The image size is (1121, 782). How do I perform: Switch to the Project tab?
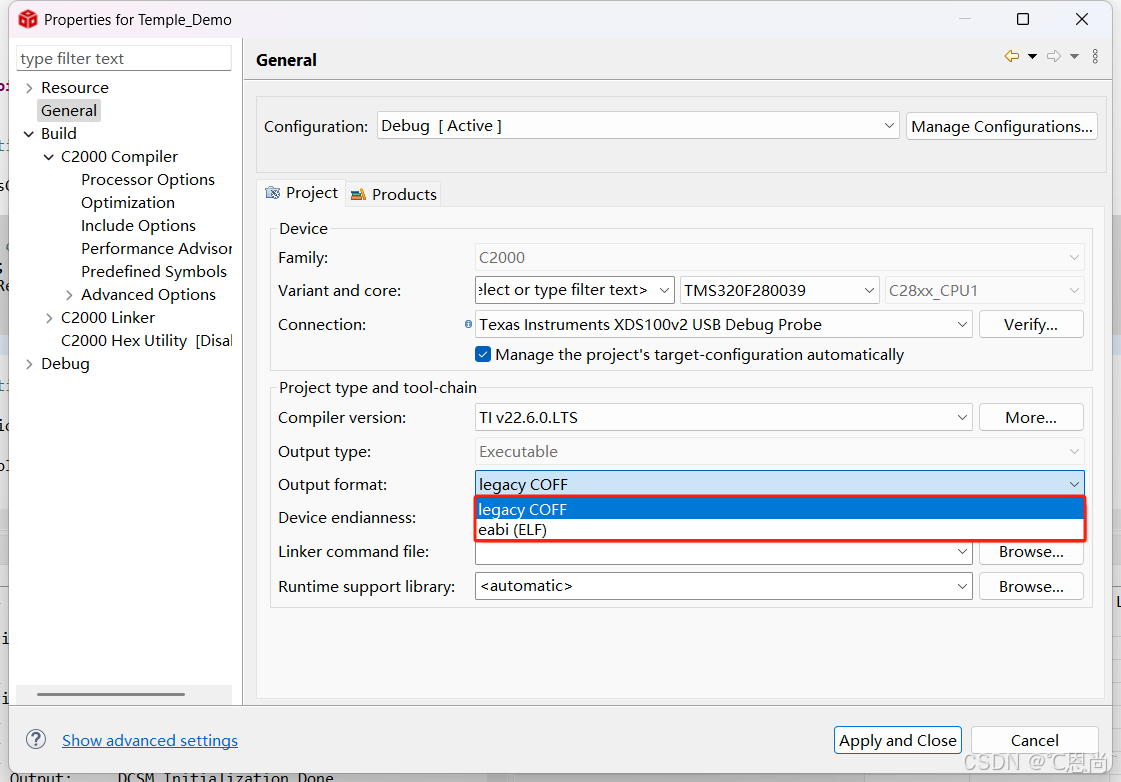pyautogui.click(x=302, y=193)
